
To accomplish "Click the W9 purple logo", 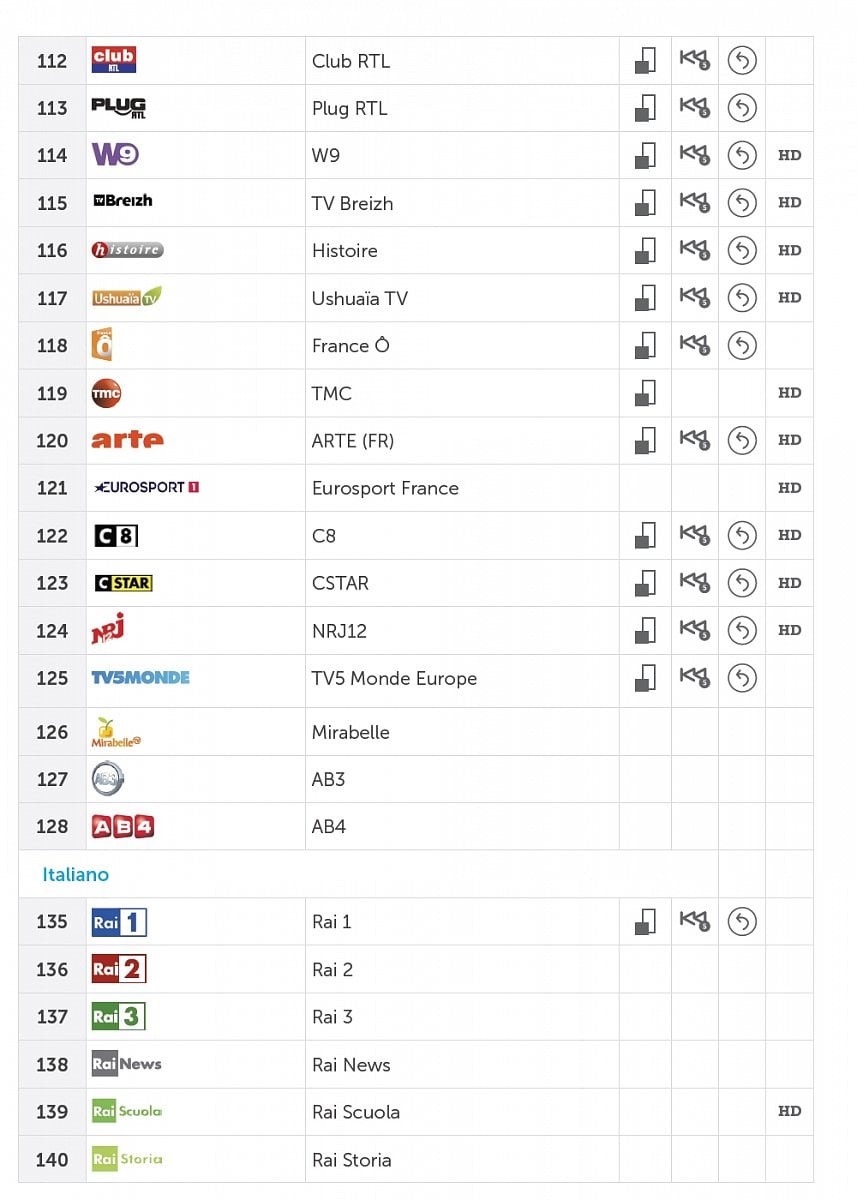I will click(x=115, y=155).
